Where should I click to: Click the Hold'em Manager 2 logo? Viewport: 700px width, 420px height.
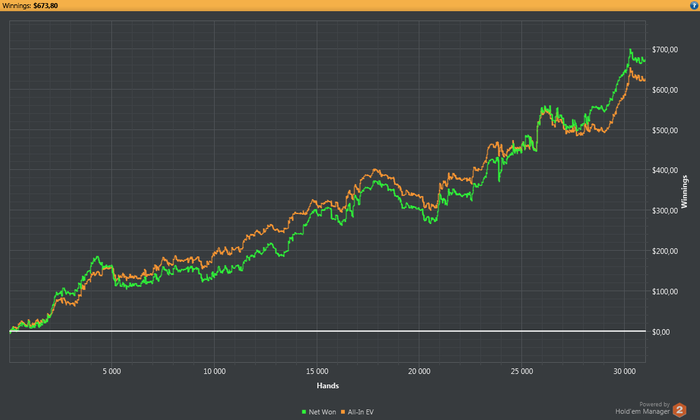point(679,410)
